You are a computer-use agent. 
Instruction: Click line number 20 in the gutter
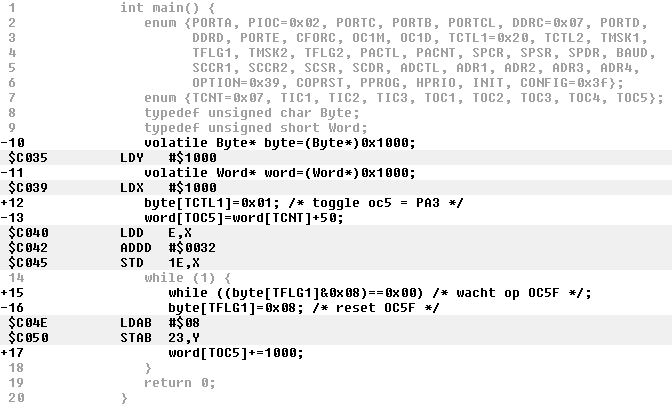(17, 397)
